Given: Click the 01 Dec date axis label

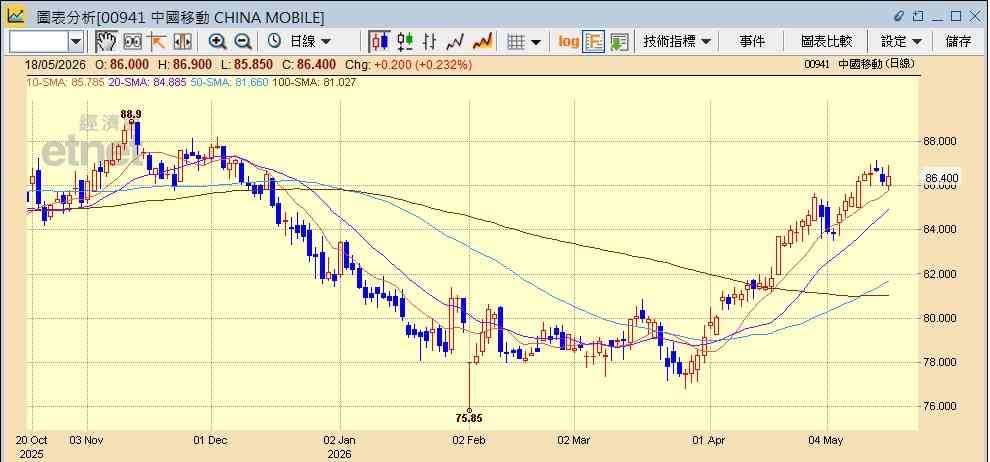Looking at the screenshot, I should (211, 440).
